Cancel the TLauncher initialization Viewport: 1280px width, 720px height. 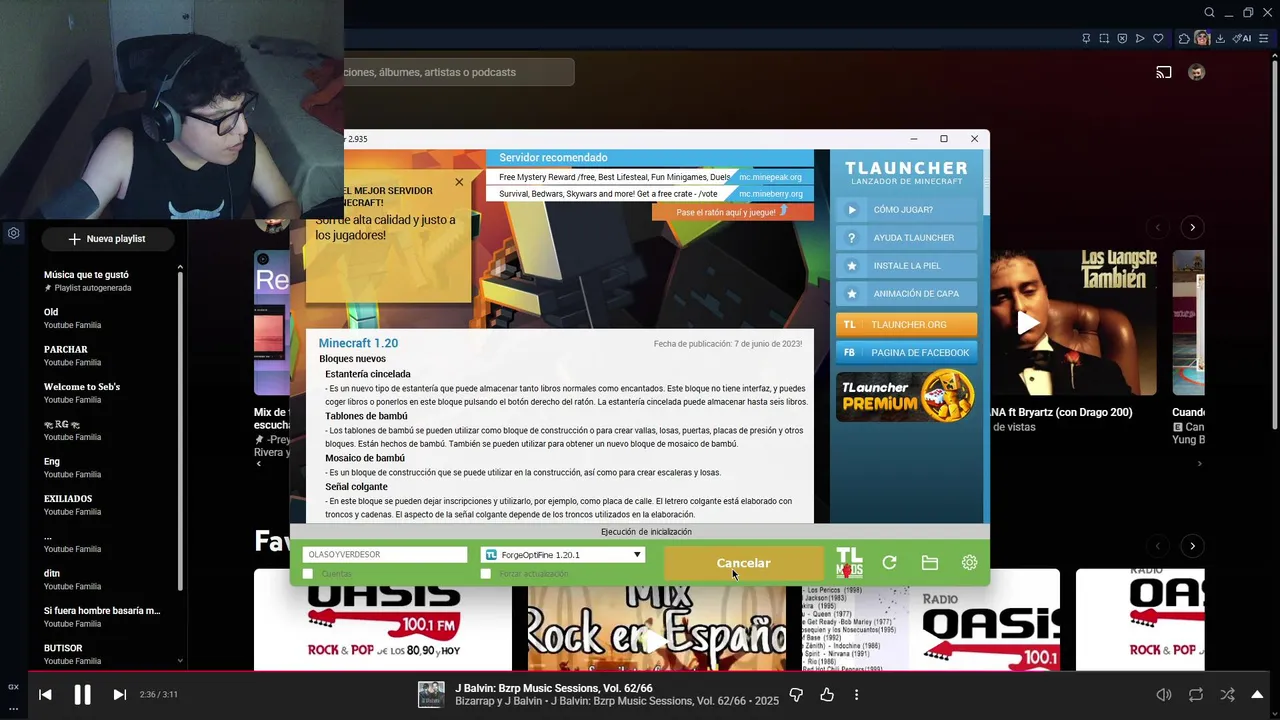(743, 563)
